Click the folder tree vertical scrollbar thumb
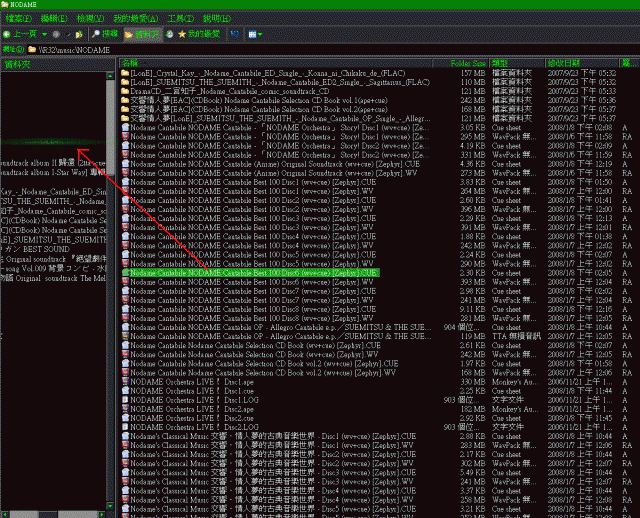 (110, 127)
